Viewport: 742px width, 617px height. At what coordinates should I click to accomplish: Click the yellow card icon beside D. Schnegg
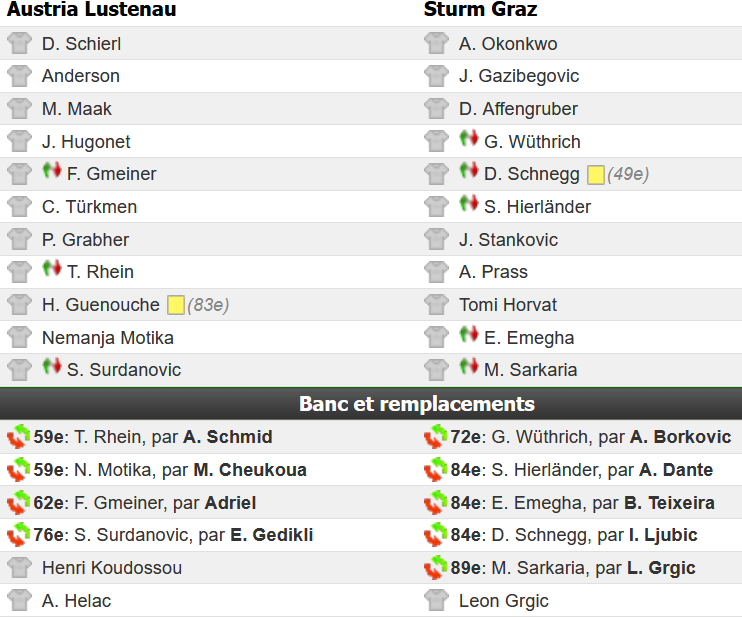coord(595,175)
